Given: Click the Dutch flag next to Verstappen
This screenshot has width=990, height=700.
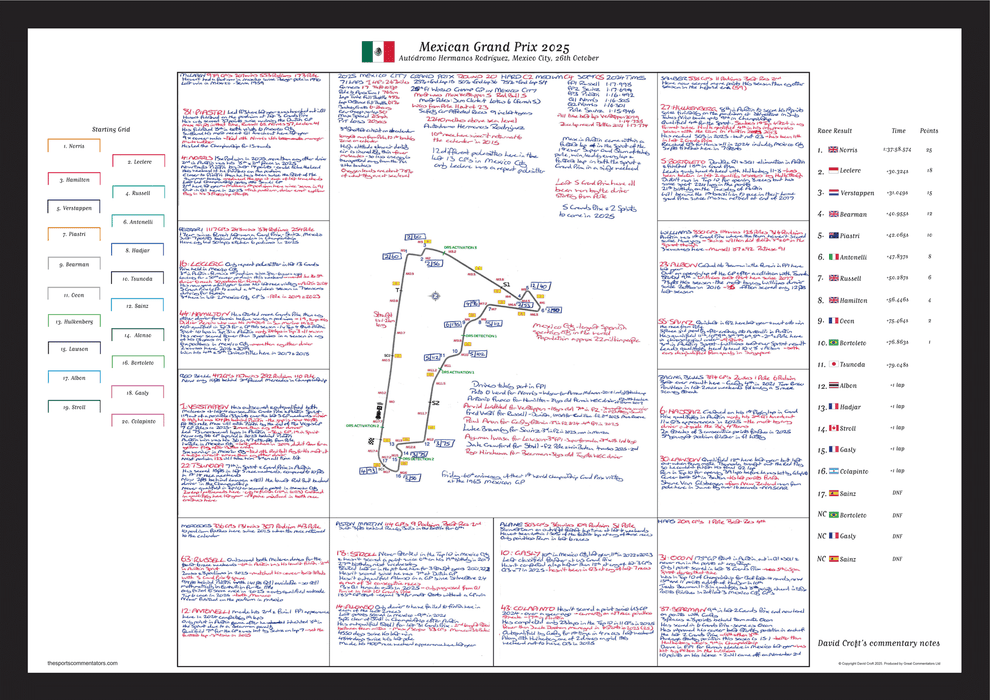Looking at the screenshot, I should tap(832, 193).
